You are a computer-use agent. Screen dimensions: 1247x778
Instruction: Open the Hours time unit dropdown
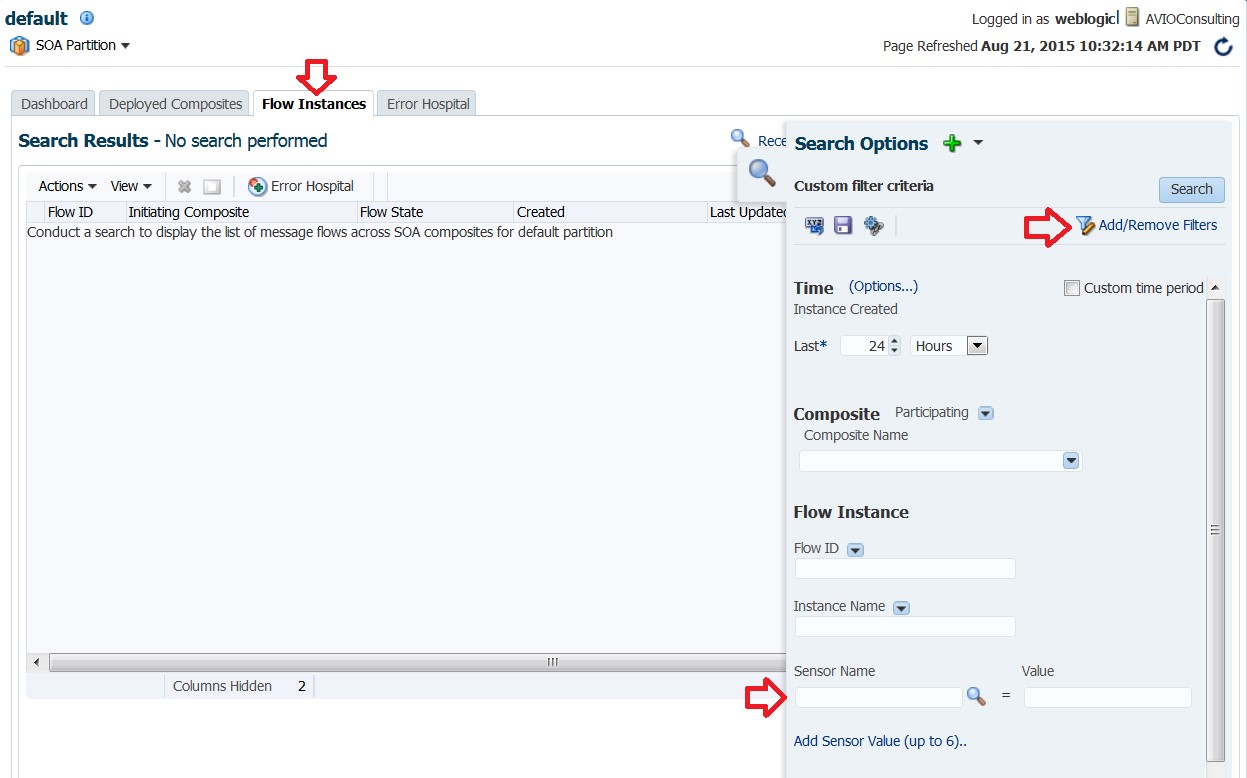[x=977, y=346]
